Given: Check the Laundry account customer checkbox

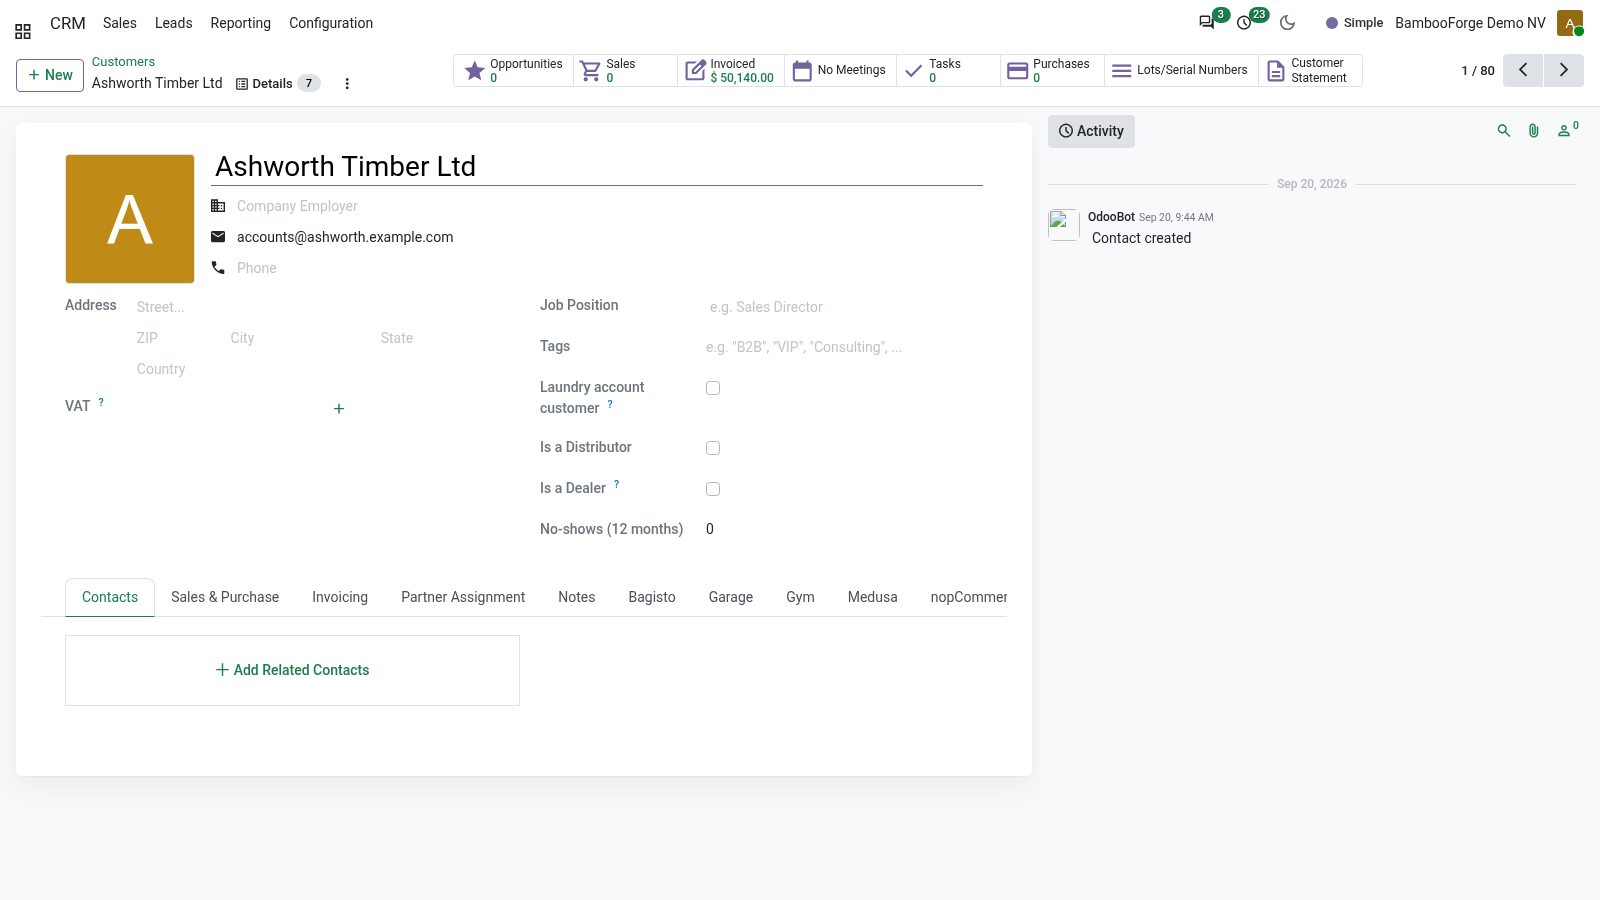Looking at the screenshot, I should coord(713,388).
